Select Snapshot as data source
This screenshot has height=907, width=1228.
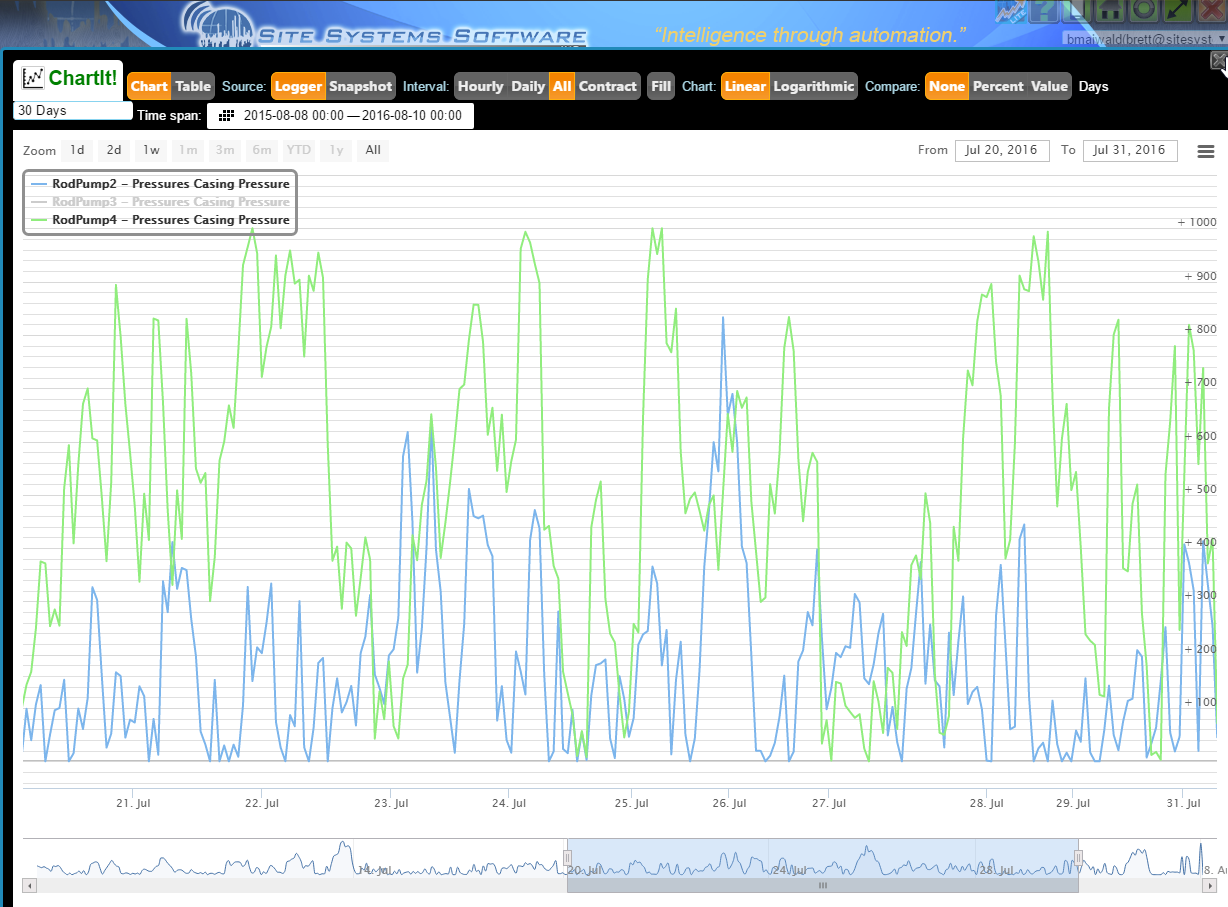[x=361, y=86]
